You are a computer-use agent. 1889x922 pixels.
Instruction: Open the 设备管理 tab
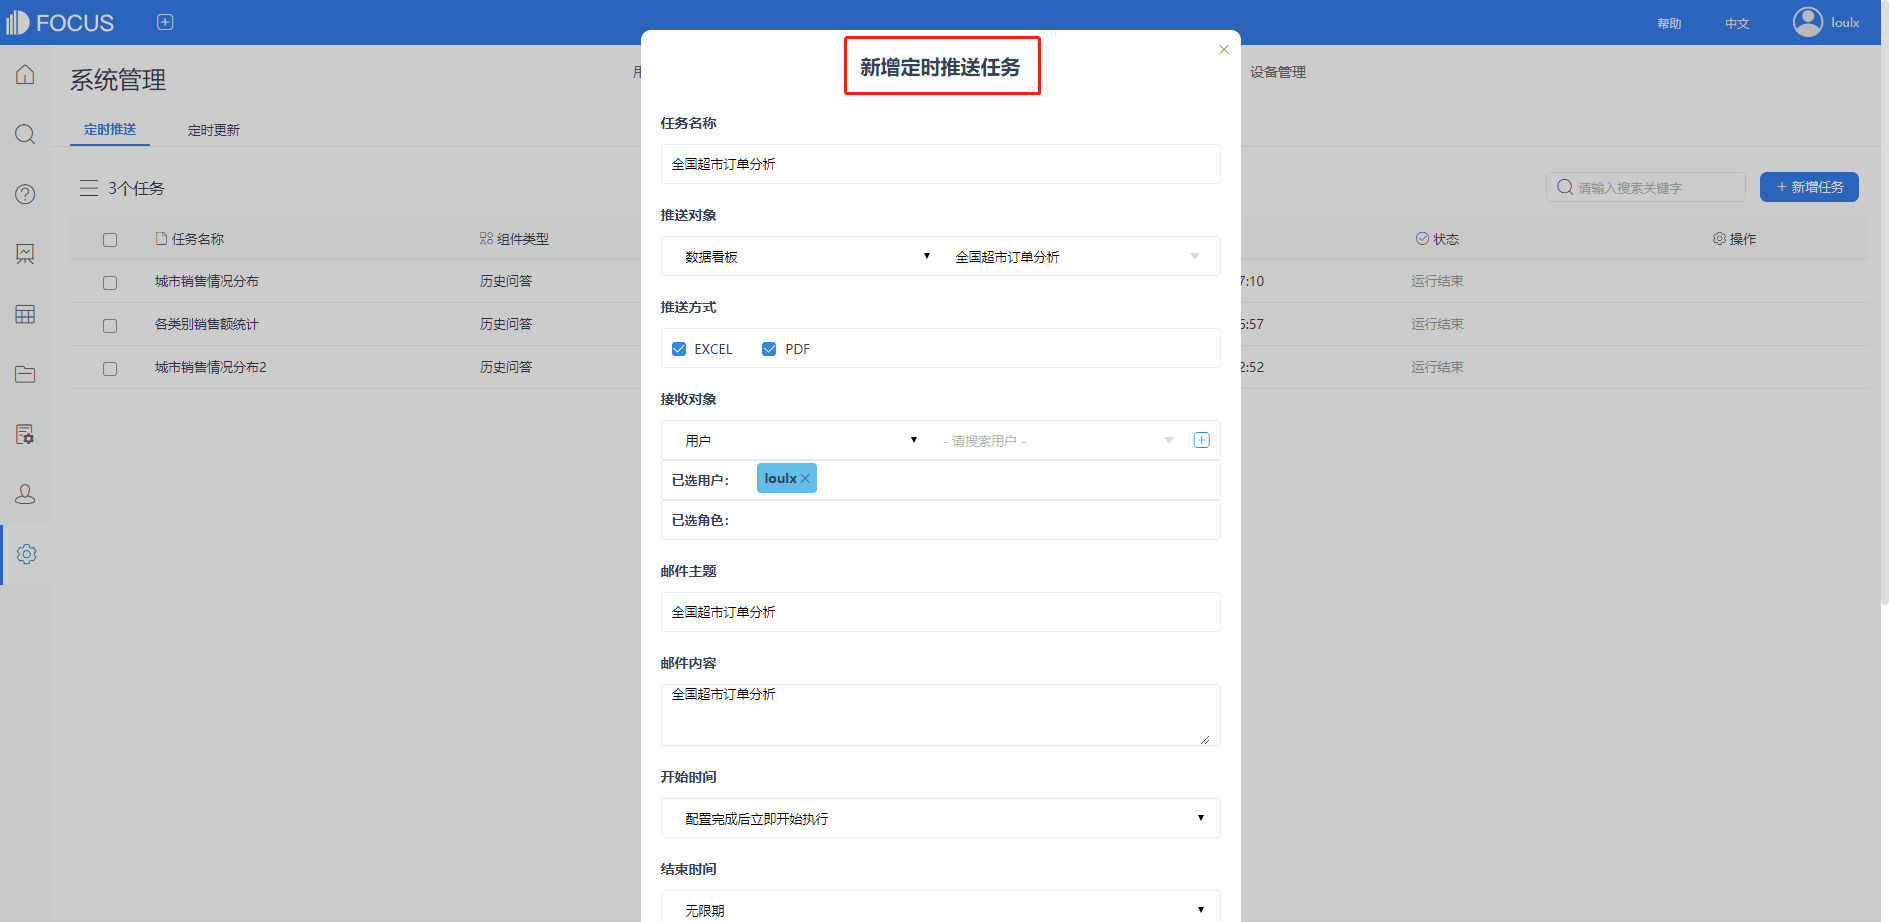(x=1278, y=72)
